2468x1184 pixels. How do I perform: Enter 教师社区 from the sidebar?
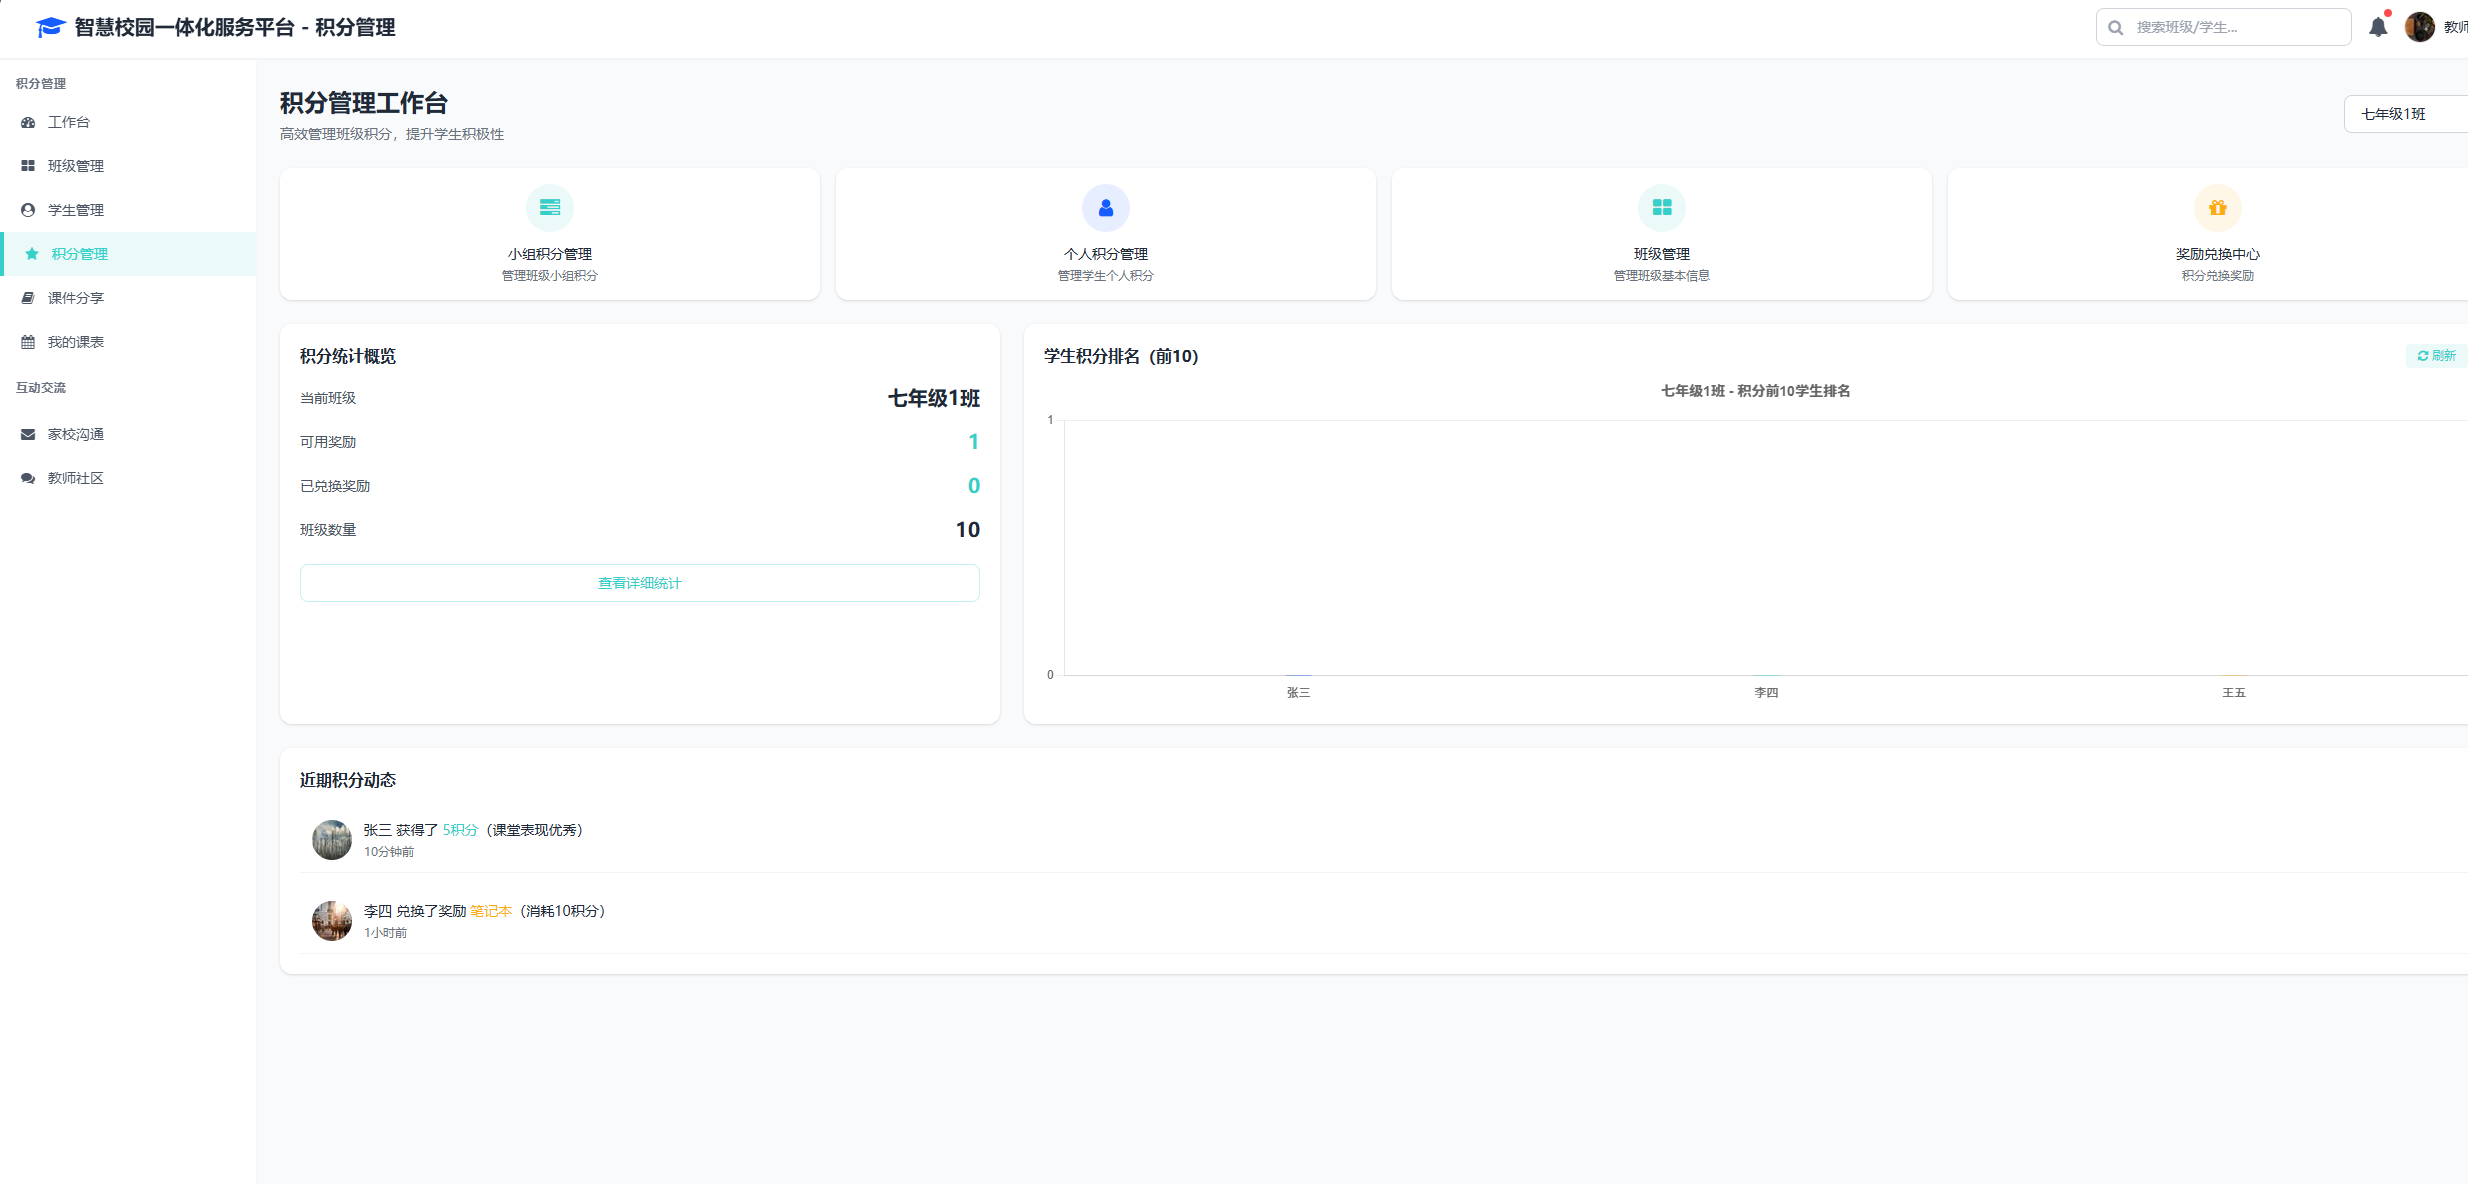coord(74,478)
